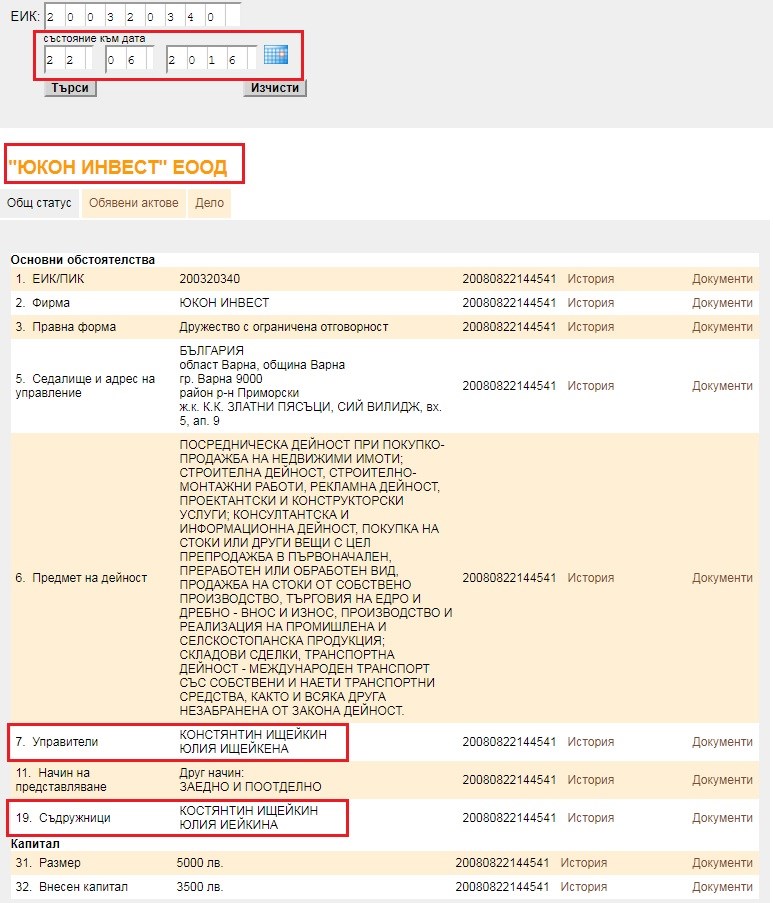Open Документи for Начин на представляване row

pos(722,780)
